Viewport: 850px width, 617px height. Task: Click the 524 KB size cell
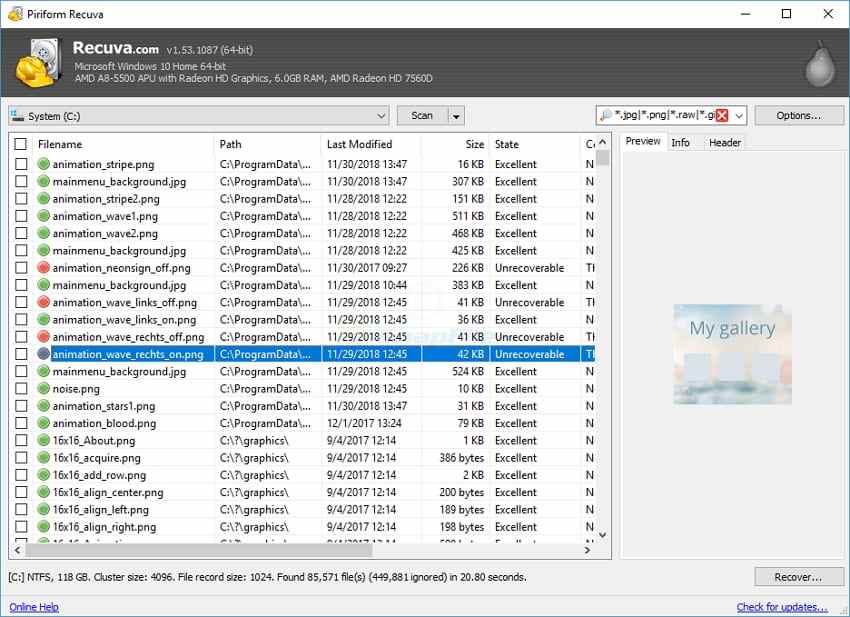[x=467, y=371]
